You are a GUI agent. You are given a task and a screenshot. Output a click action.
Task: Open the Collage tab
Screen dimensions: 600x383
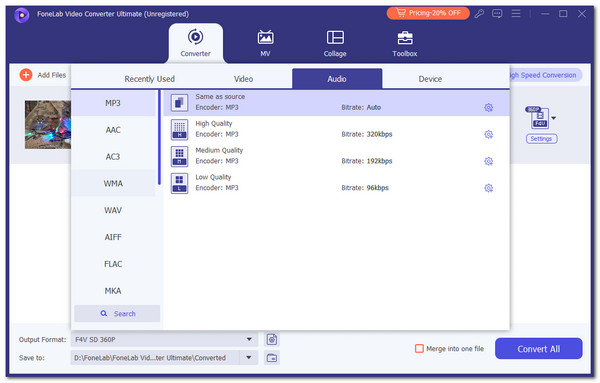pyautogui.click(x=335, y=43)
